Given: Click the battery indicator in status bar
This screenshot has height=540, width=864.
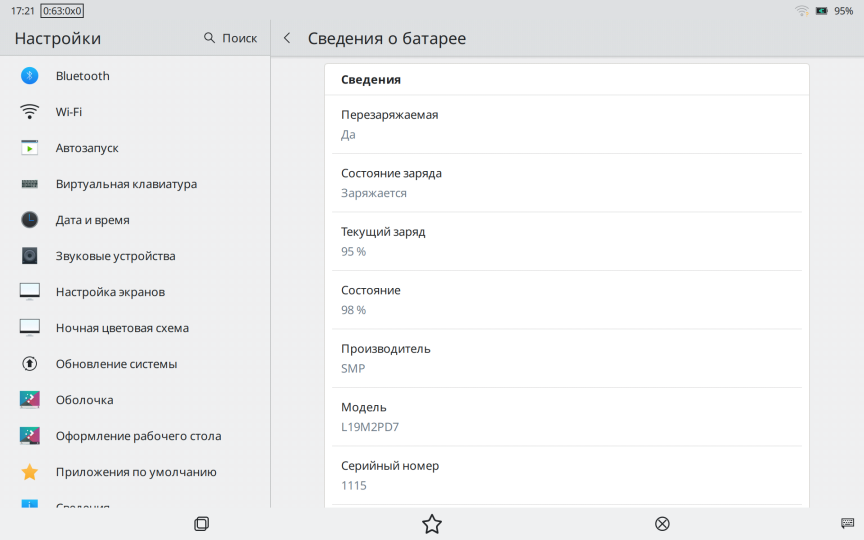Looking at the screenshot, I should click(x=821, y=11).
